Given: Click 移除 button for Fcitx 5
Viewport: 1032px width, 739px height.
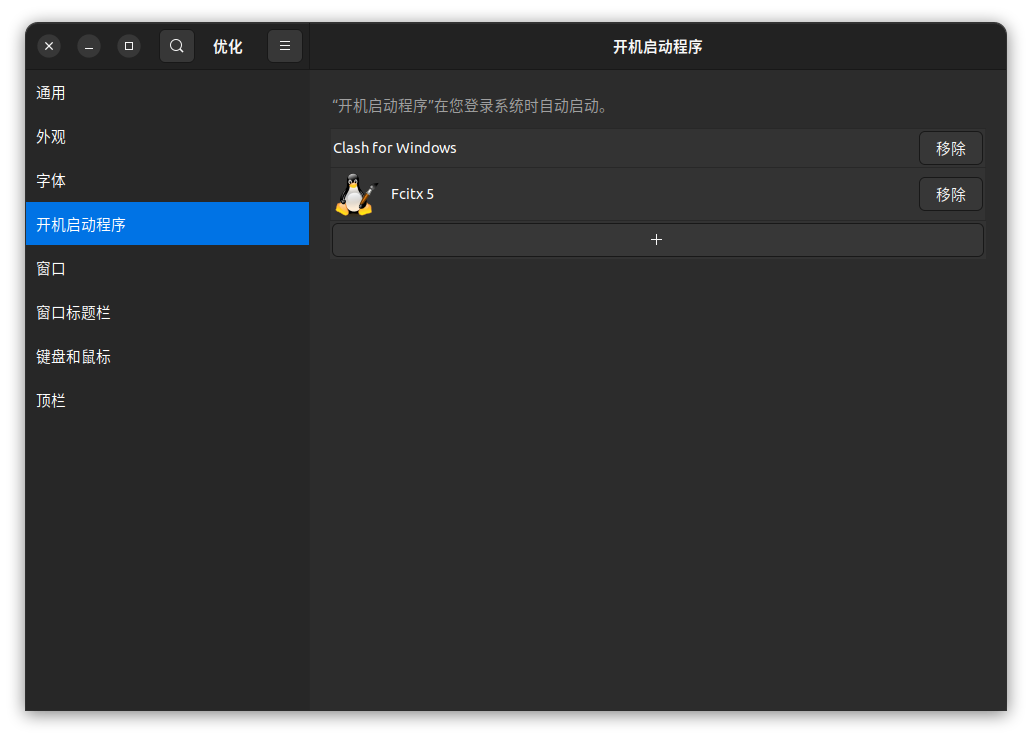Looking at the screenshot, I should (950, 194).
